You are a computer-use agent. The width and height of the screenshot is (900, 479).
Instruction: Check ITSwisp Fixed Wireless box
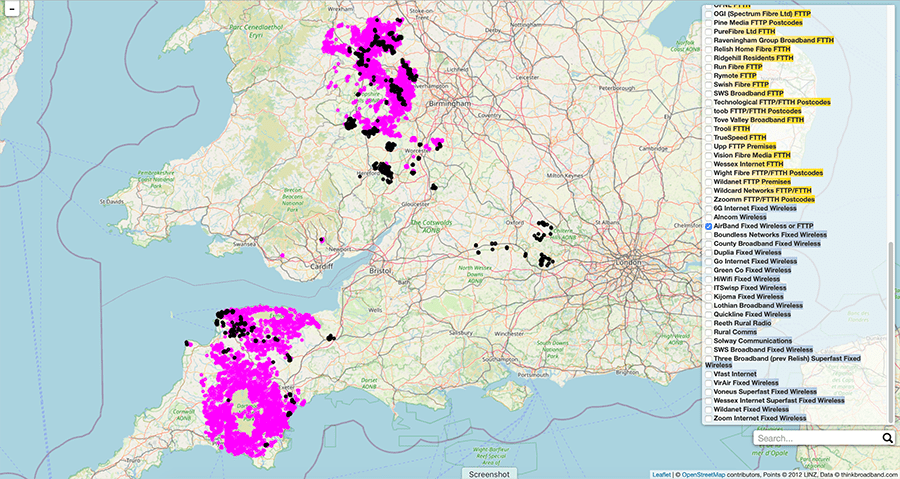tap(709, 288)
